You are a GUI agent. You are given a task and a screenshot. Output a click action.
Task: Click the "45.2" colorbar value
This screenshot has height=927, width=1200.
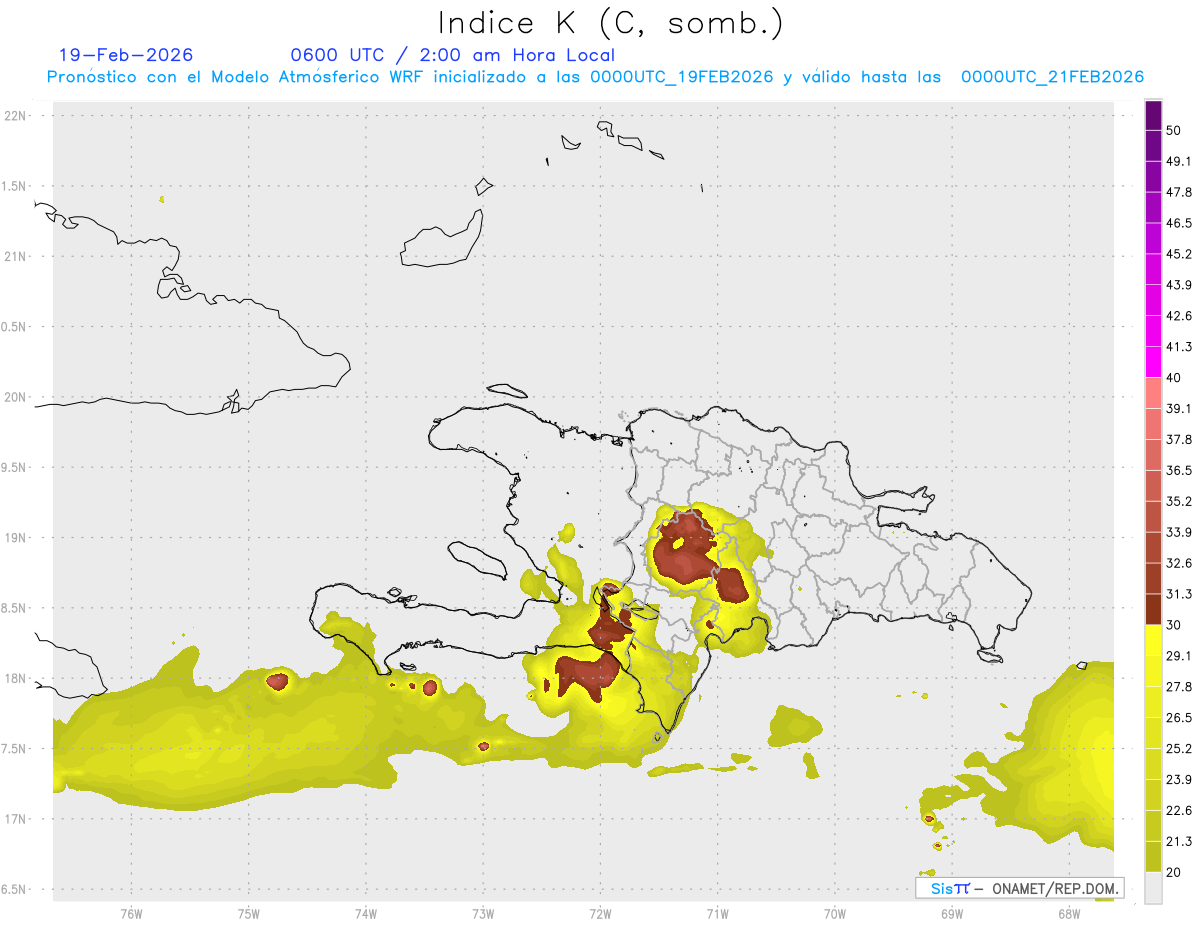point(1179,254)
